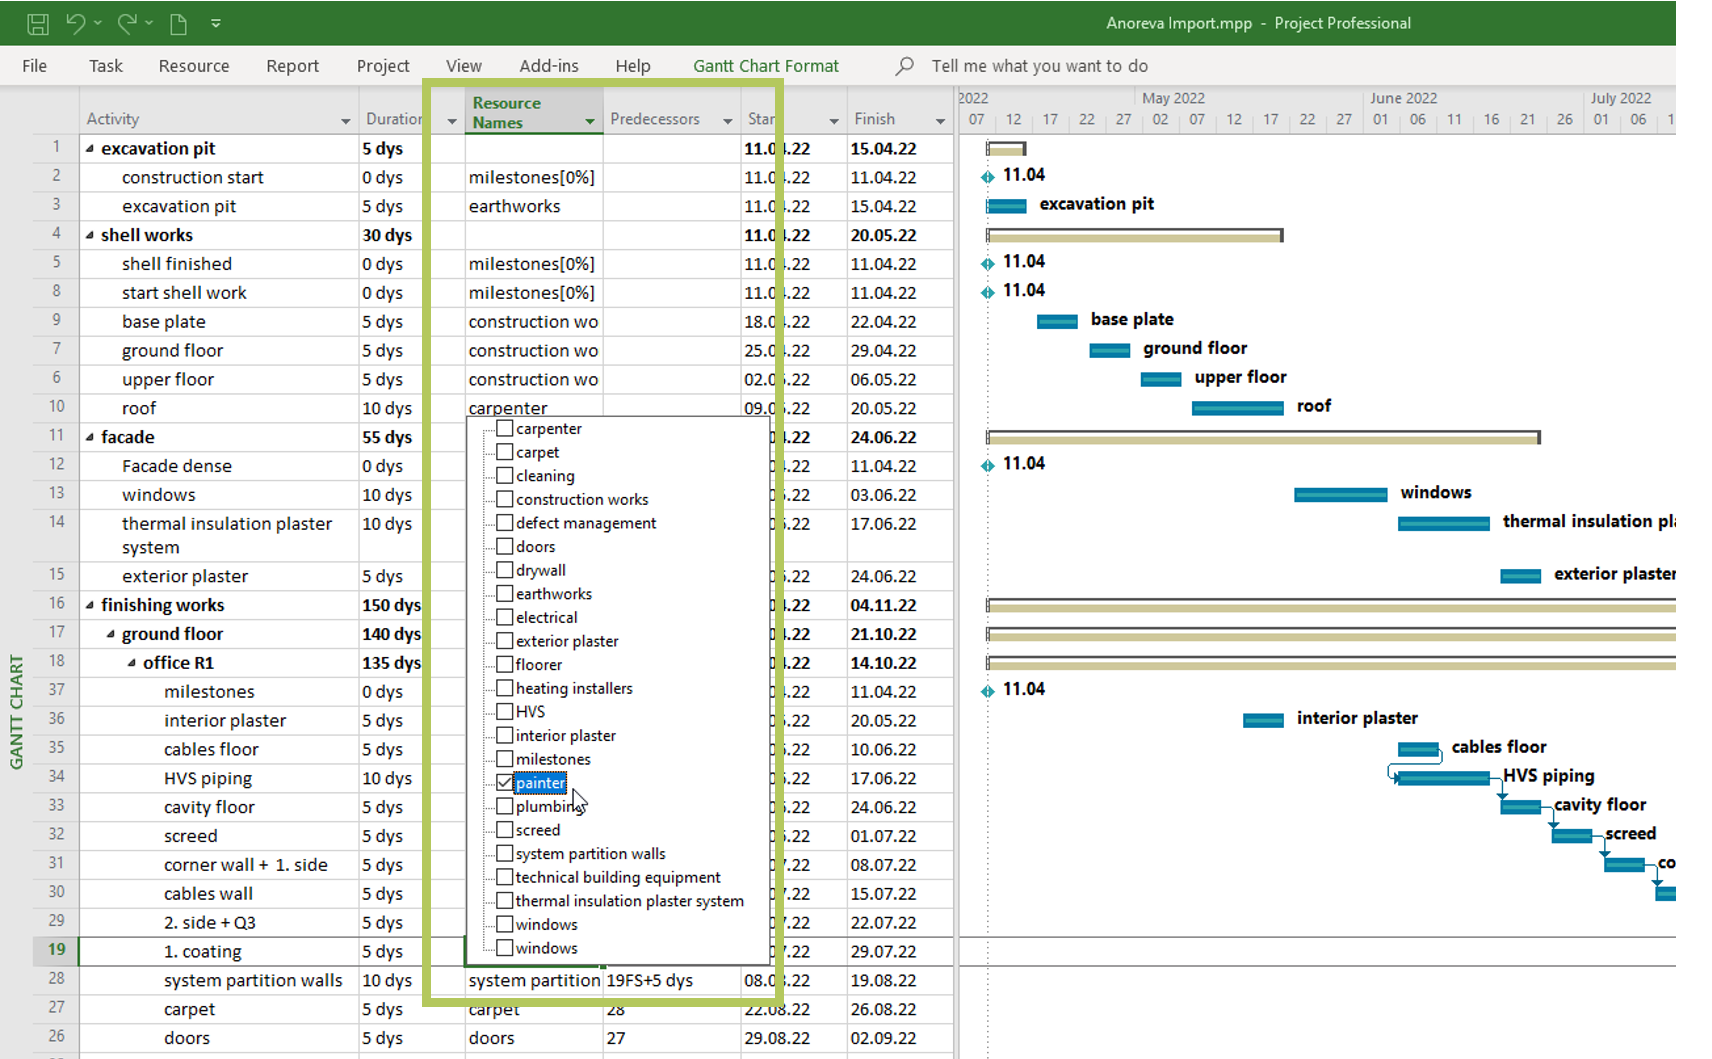Click the Redo arrow icon
Viewport: 1712px width, 1059px height.
(127, 23)
